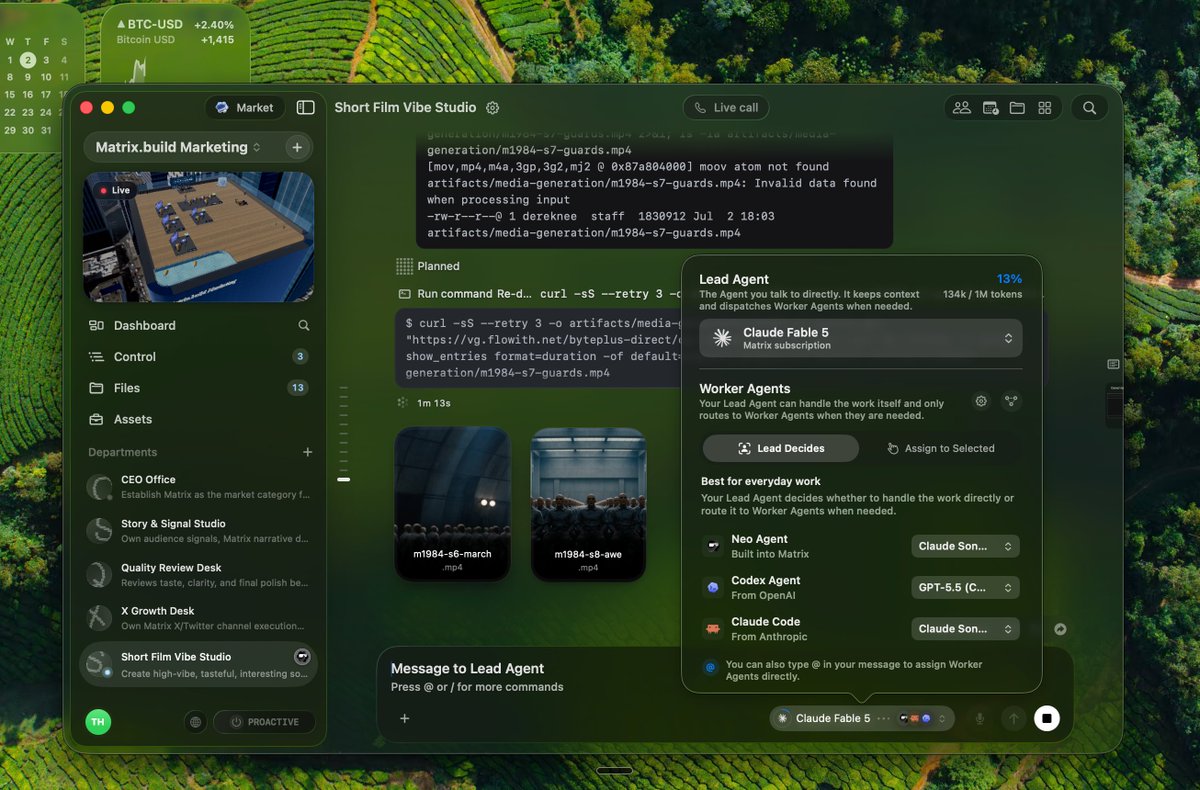The width and height of the screenshot is (1200, 790).
Task: Stop the running agent with the stop button
Action: 1046,718
